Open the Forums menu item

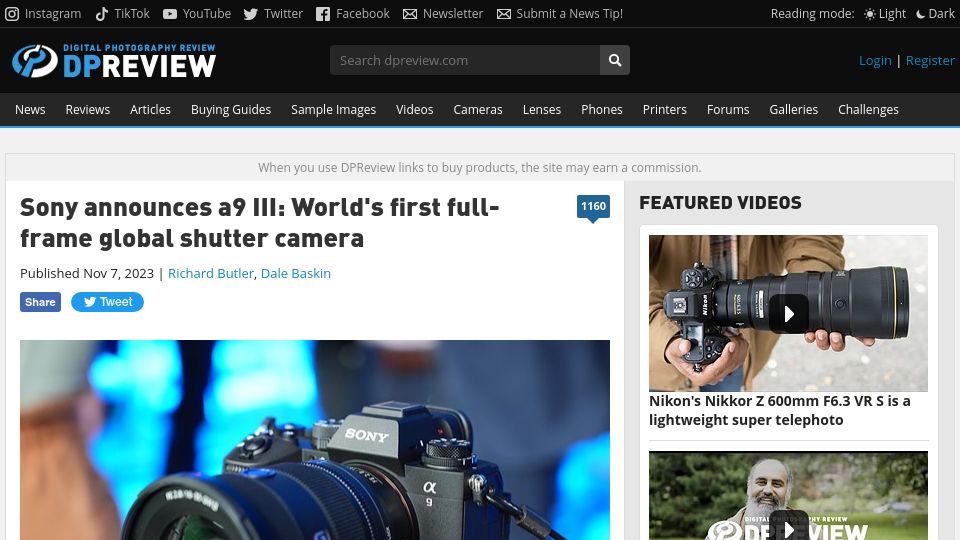coord(728,110)
